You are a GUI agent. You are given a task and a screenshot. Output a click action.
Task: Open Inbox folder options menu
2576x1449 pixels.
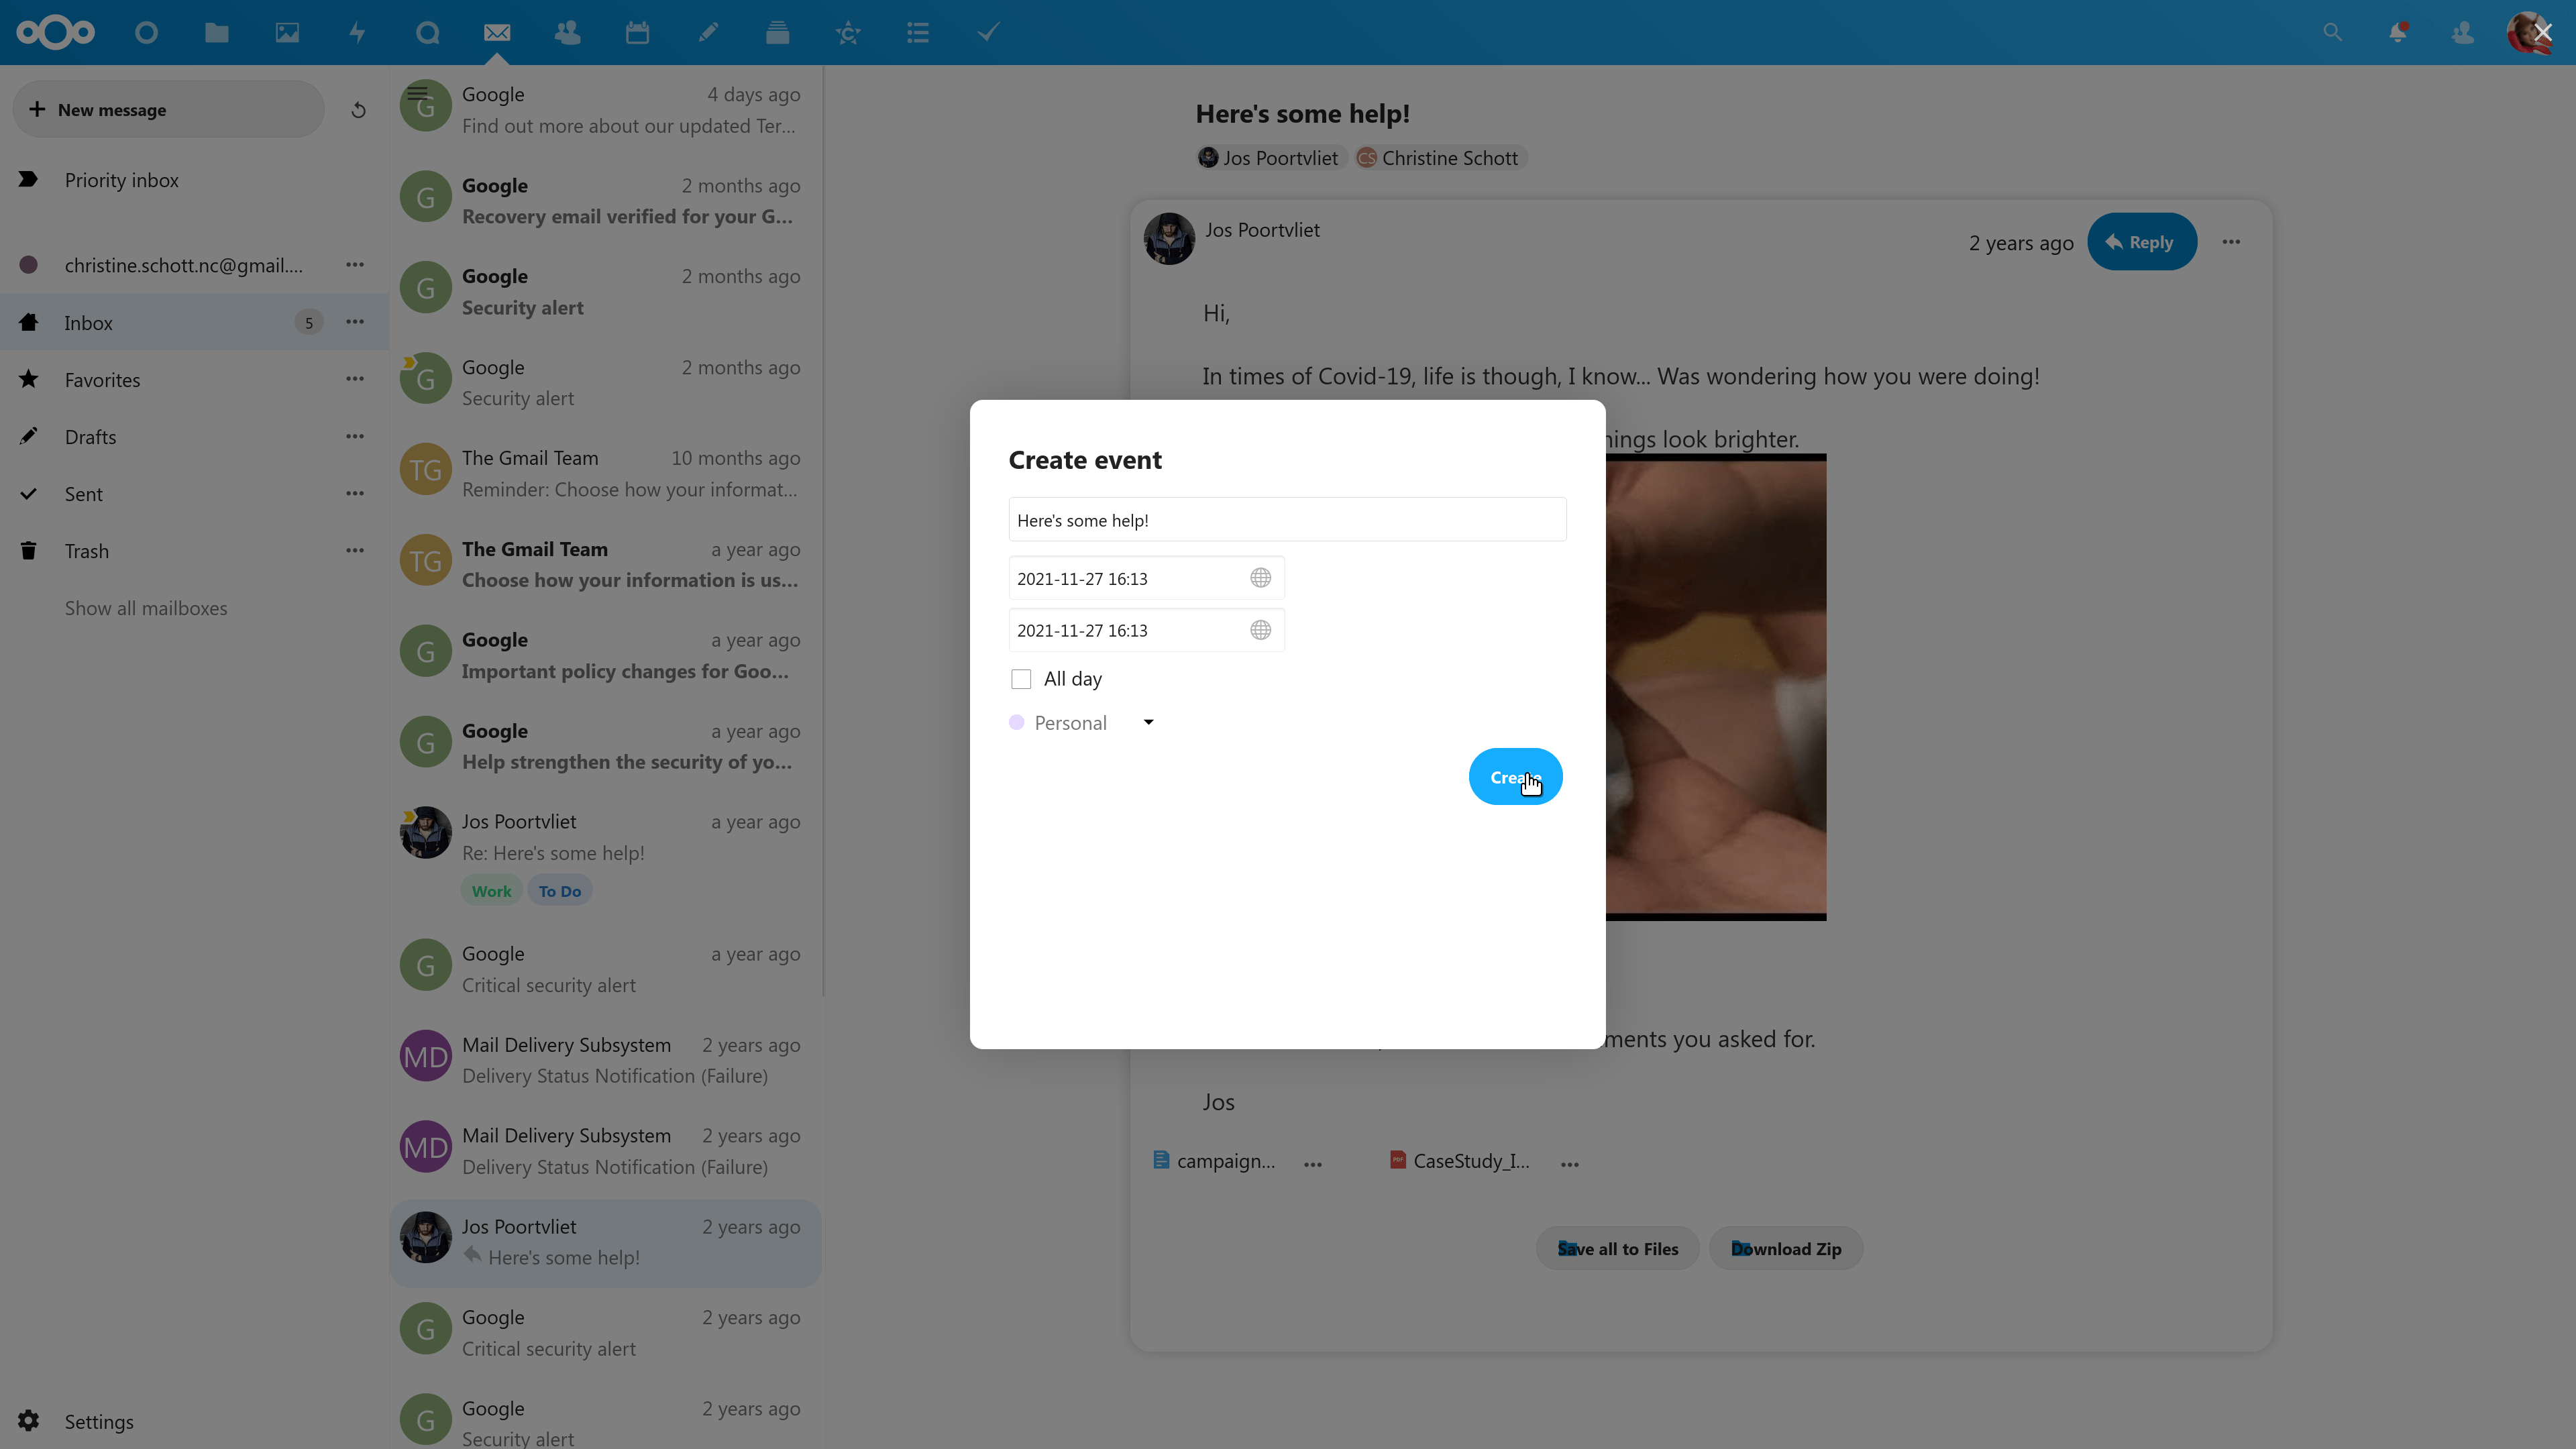click(355, 322)
